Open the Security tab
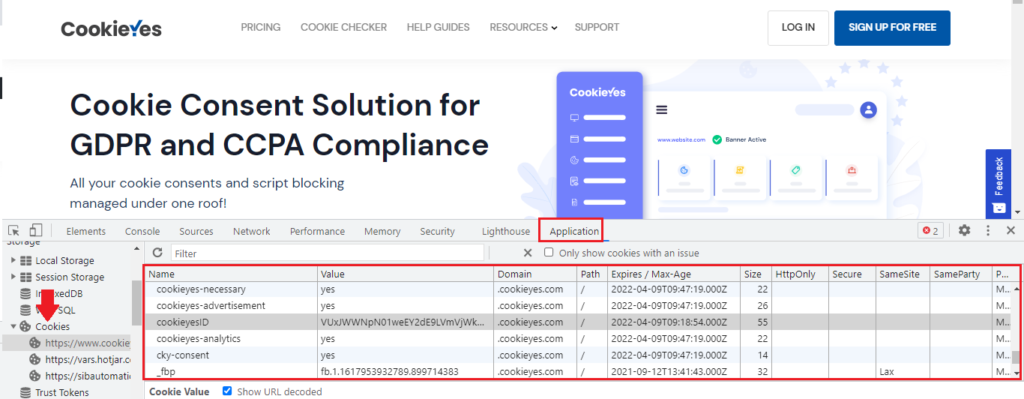The width and height of the screenshot is (1024, 399). (x=438, y=231)
